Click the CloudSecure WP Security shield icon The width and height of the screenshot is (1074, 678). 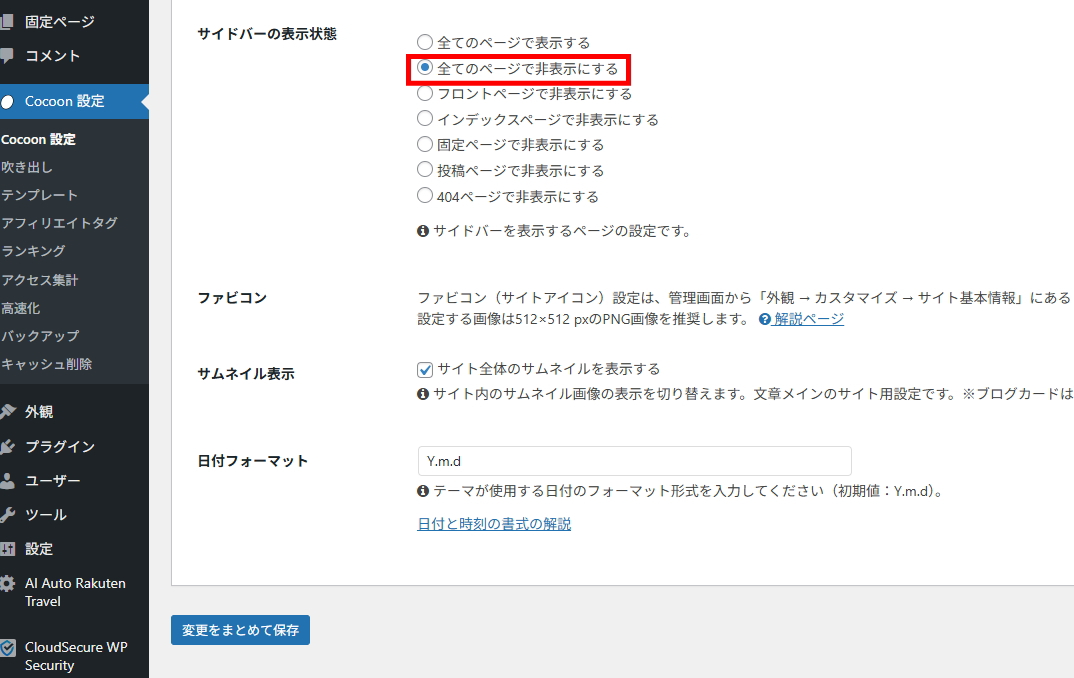(x=8, y=648)
